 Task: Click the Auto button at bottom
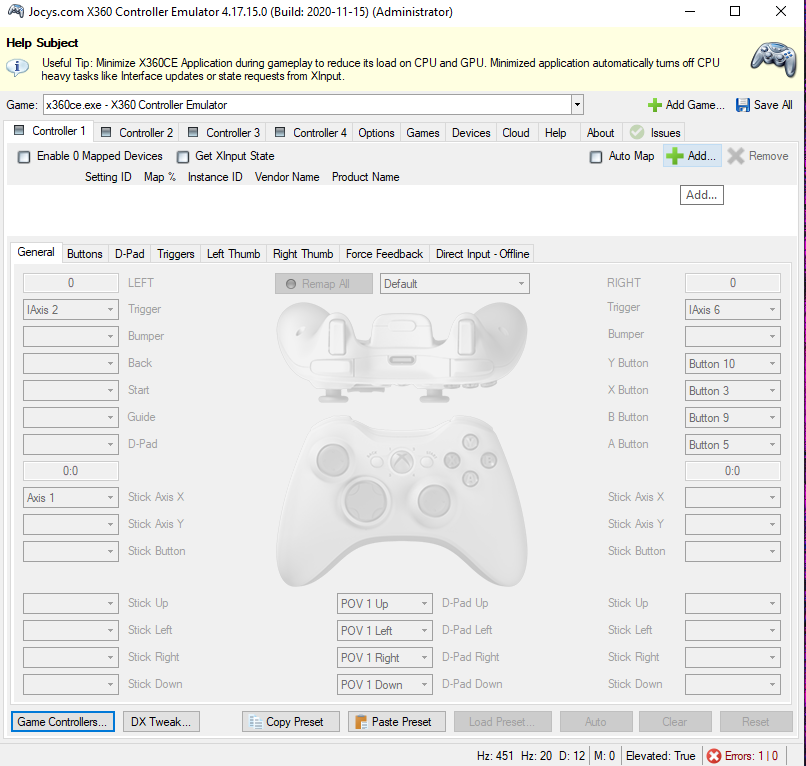point(596,722)
